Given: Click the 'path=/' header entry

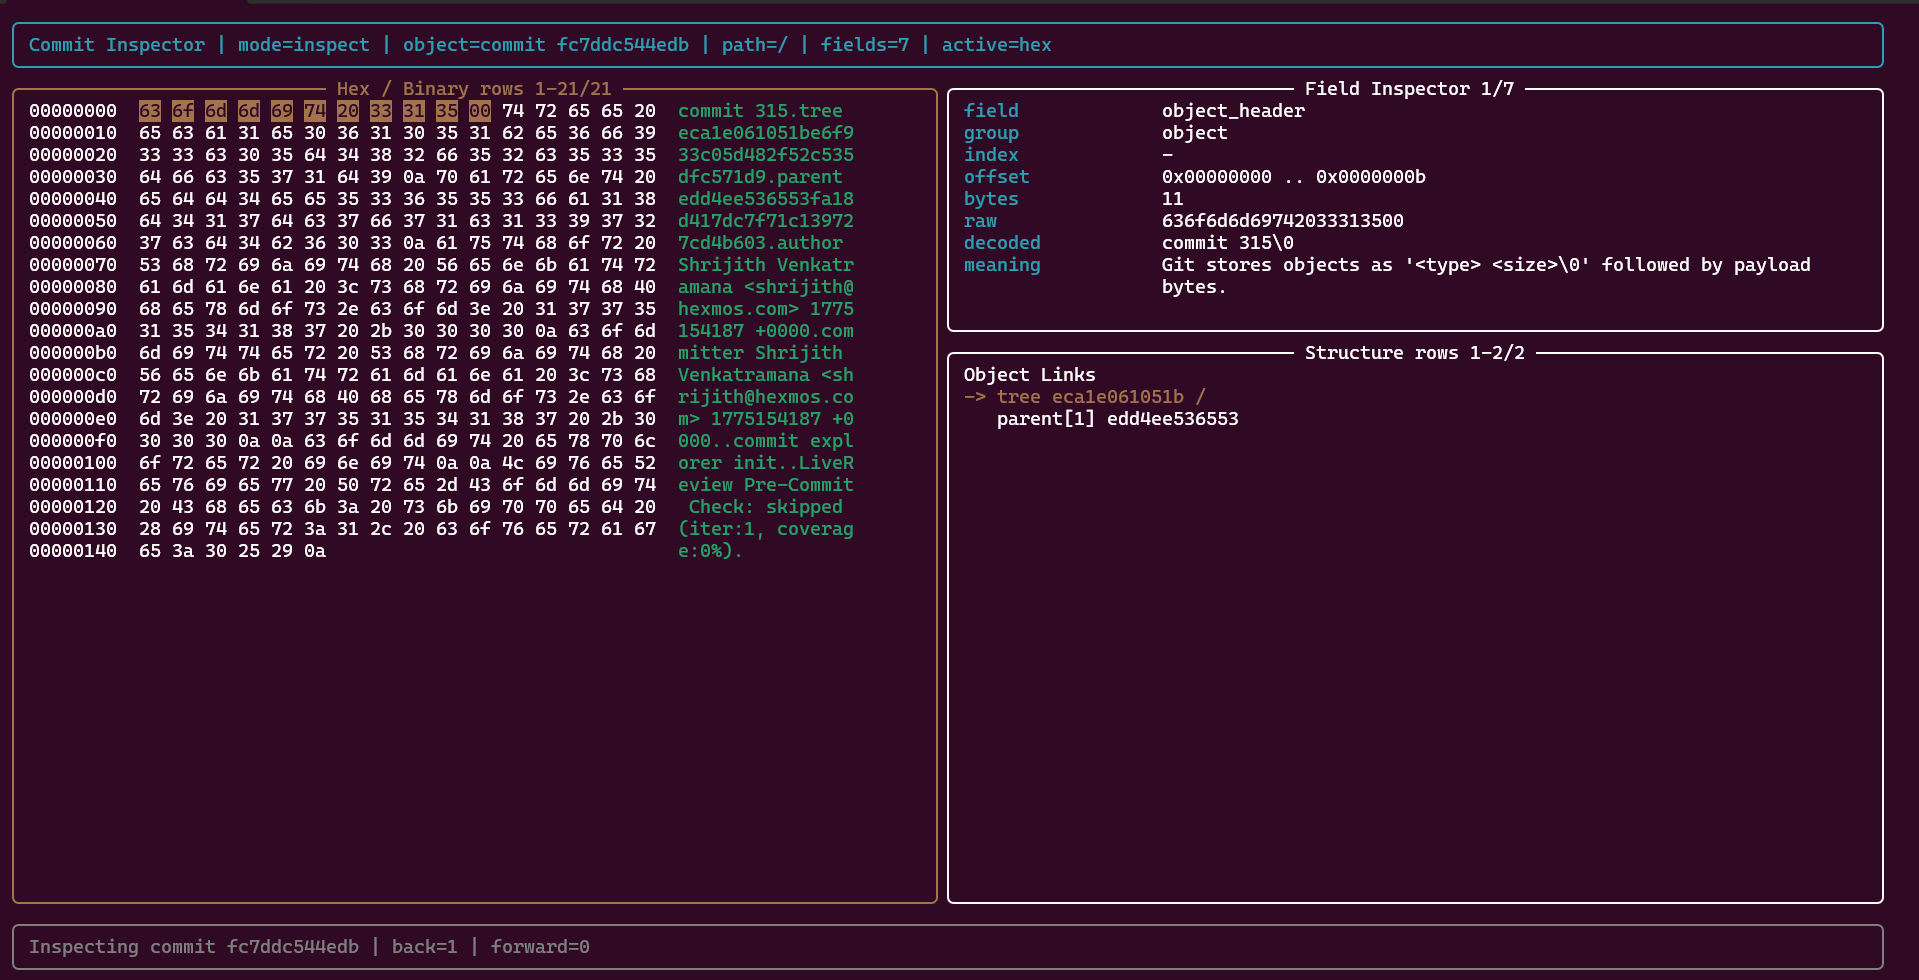Looking at the screenshot, I should pyautogui.click(x=755, y=45).
